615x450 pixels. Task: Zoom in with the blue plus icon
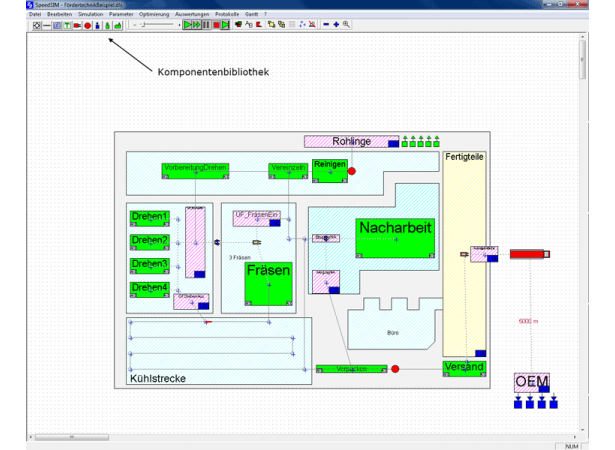336,24
